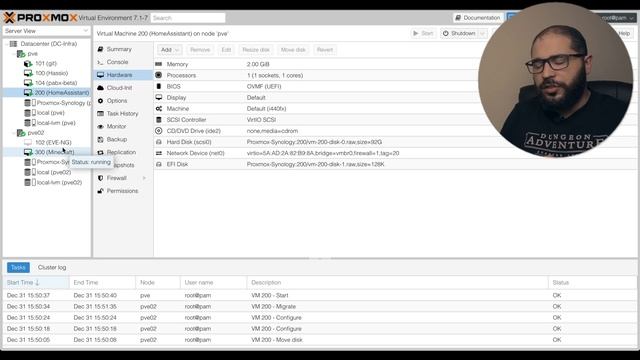The height and width of the screenshot is (360, 640).
Task: Open the Documentation link button
Action: (x=477, y=18)
